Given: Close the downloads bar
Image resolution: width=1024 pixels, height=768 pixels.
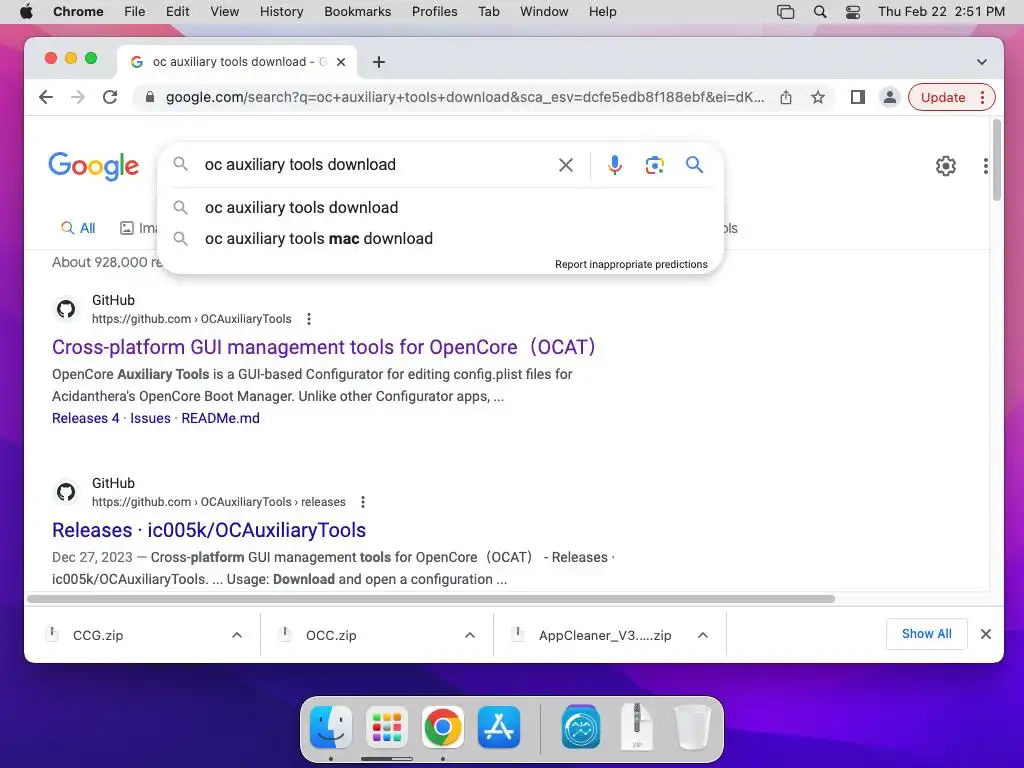Looking at the screenshot, I should [986, 634].
